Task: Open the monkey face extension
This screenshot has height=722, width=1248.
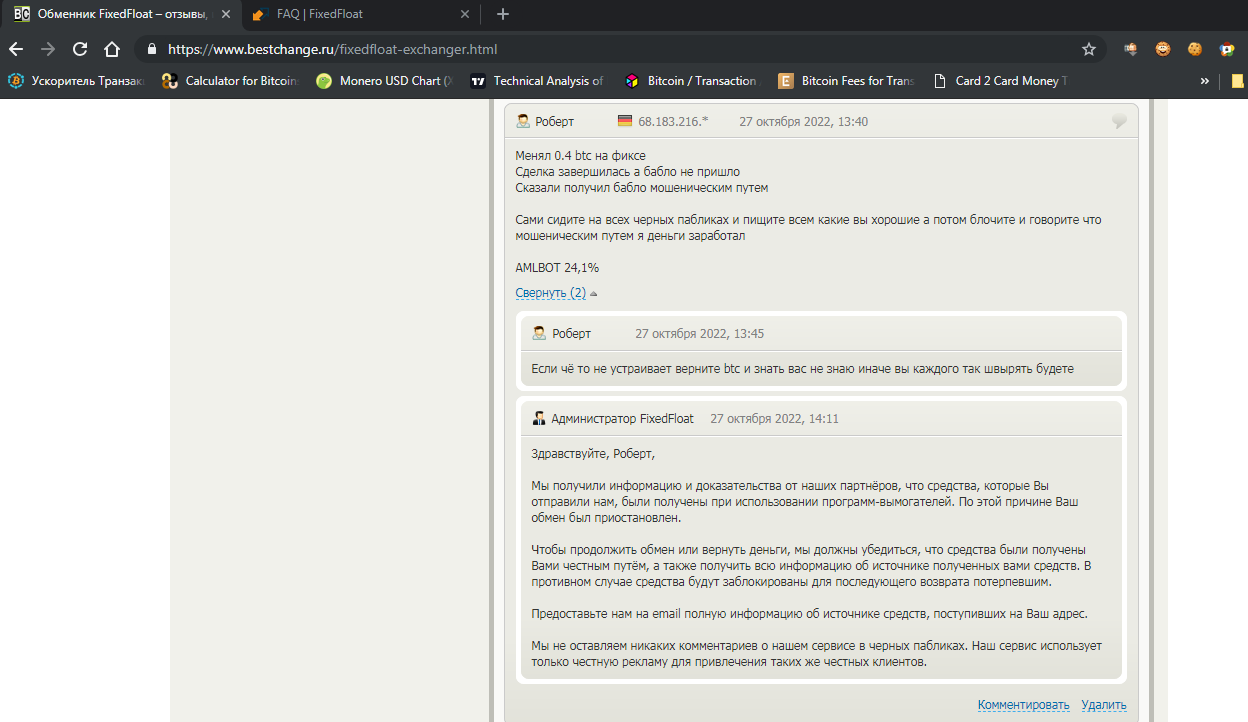Action: click(1163, 49)
